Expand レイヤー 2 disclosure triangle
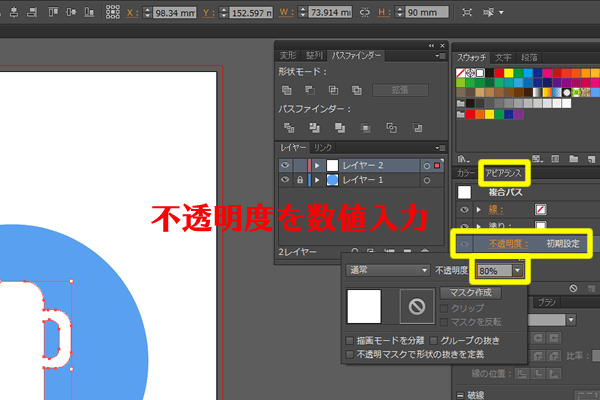This screenshot has width=600, height=400. coord(317,166)
